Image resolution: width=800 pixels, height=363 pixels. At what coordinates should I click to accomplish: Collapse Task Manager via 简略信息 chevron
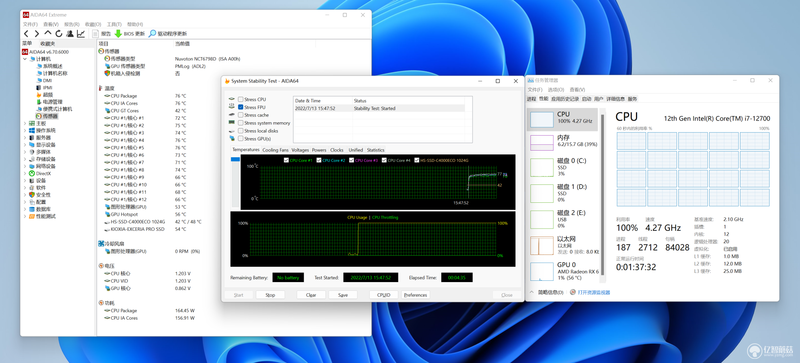click(533, 293)
